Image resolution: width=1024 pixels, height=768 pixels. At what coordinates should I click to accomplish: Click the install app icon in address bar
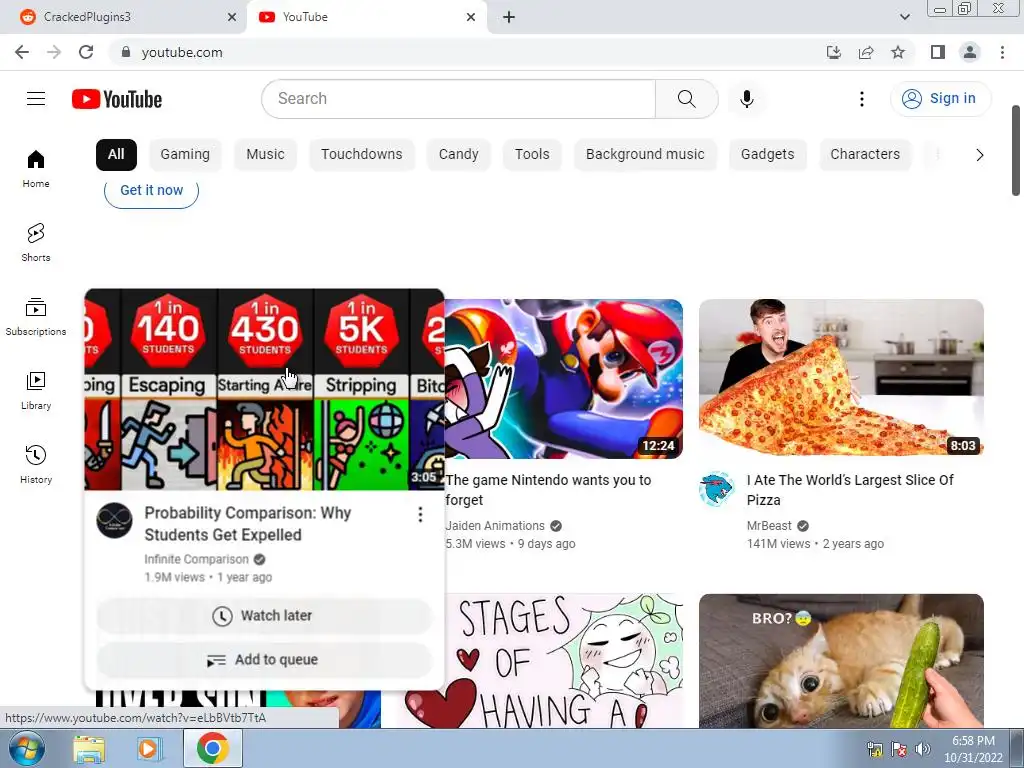(834, 52)
